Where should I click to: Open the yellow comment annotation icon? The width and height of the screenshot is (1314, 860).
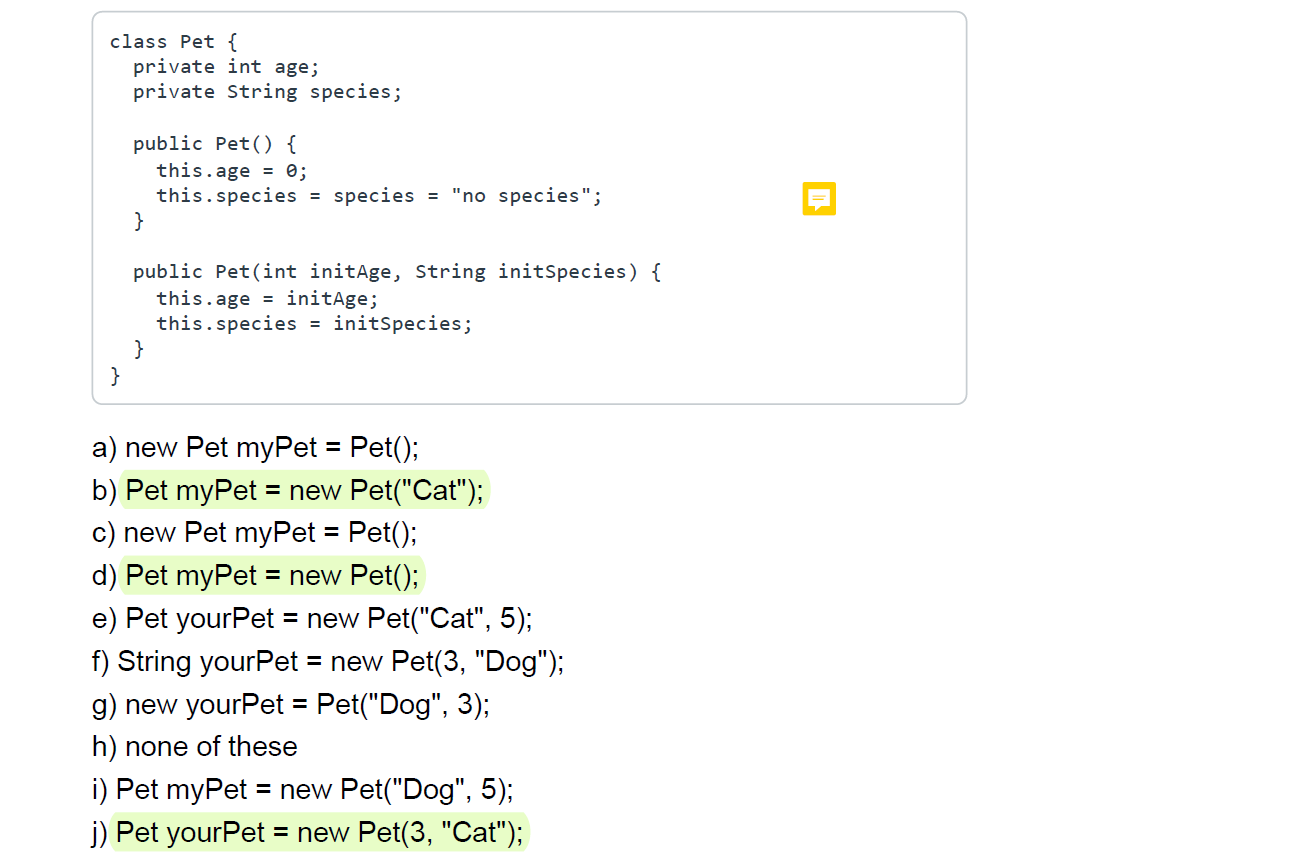pos(819,198)
